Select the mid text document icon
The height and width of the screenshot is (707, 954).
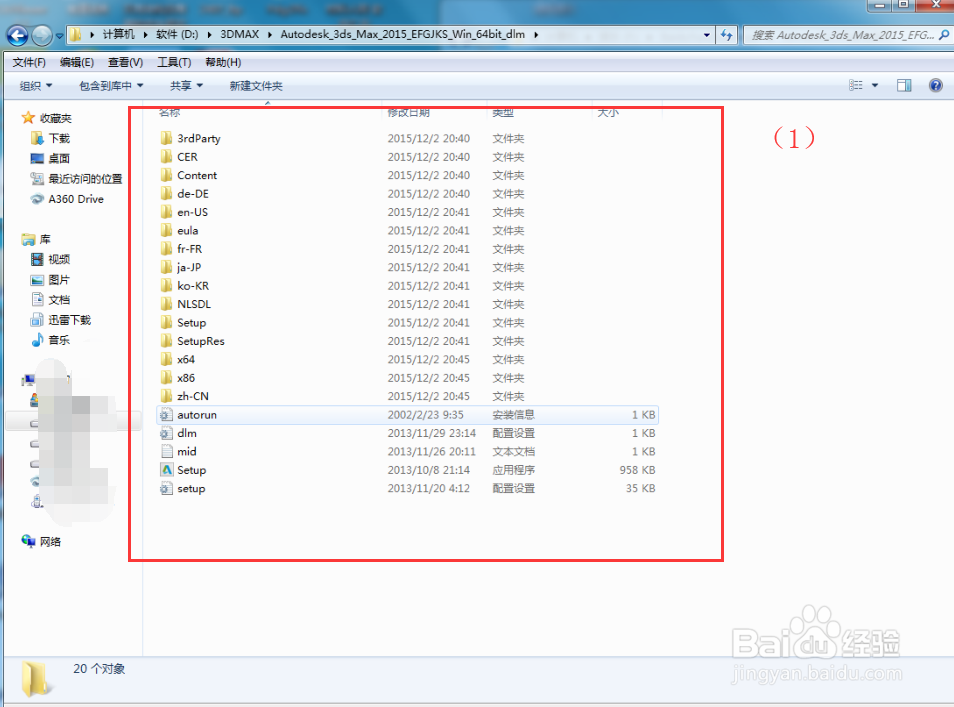coord(167,451)
